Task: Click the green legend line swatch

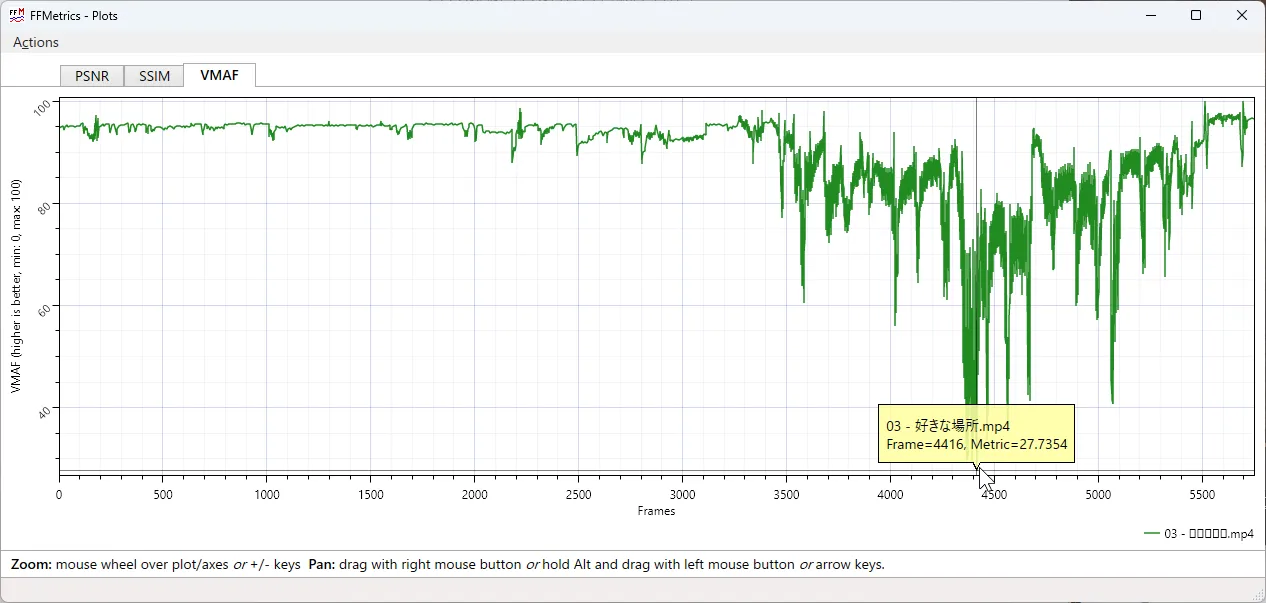Action: 1152,533
